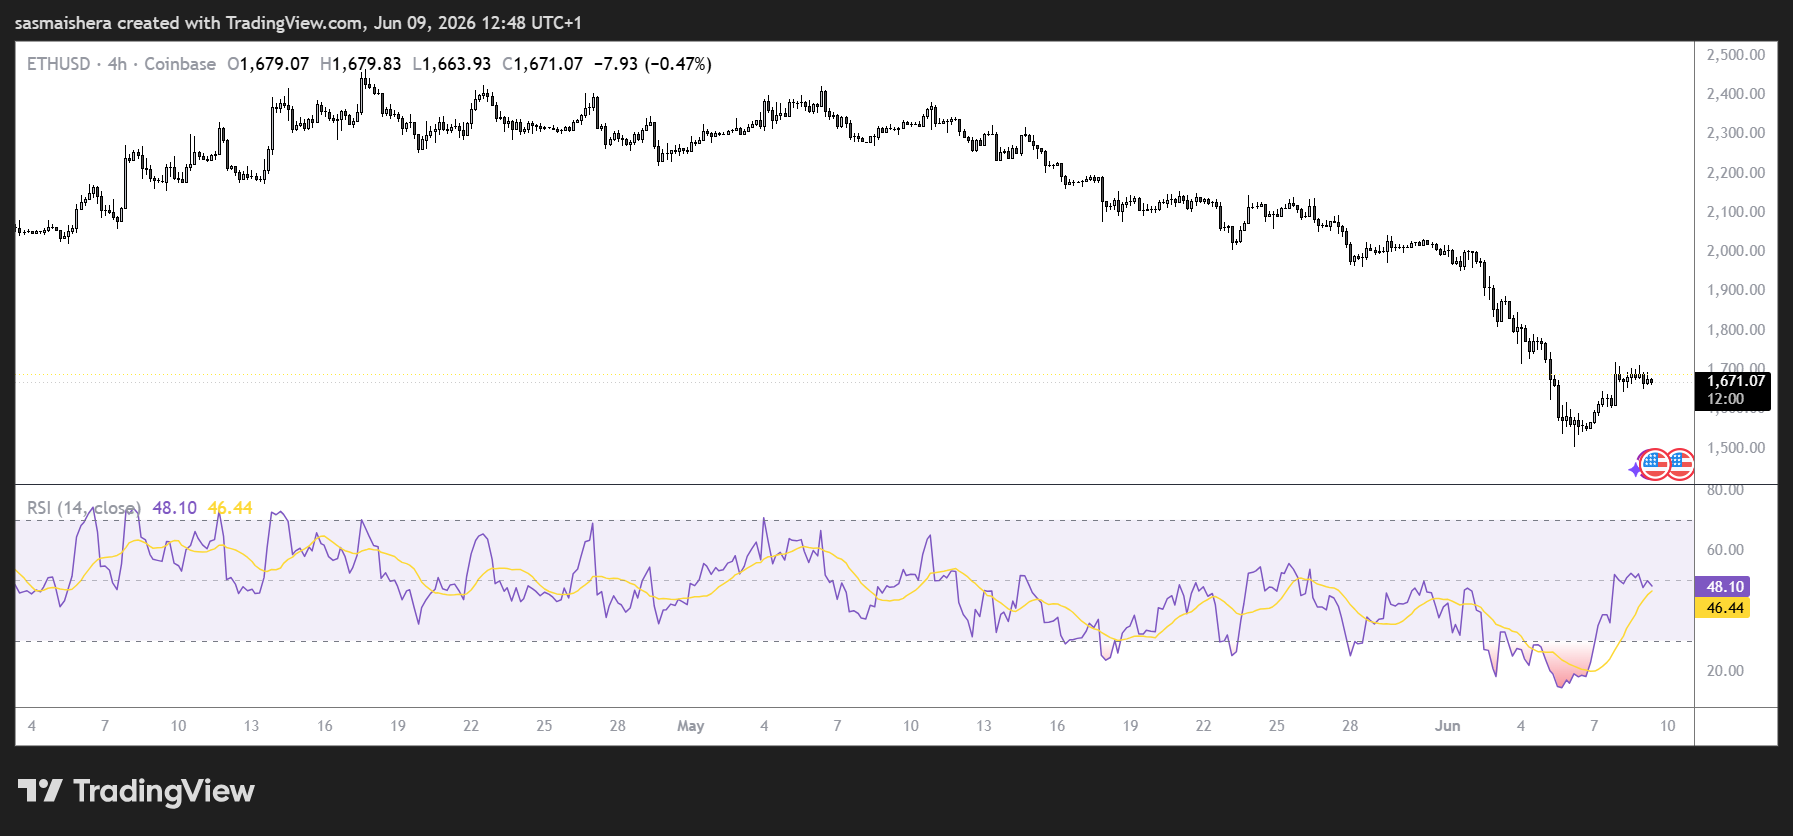Click the 1,800.00 price scale label

(x=1736, y=330)
